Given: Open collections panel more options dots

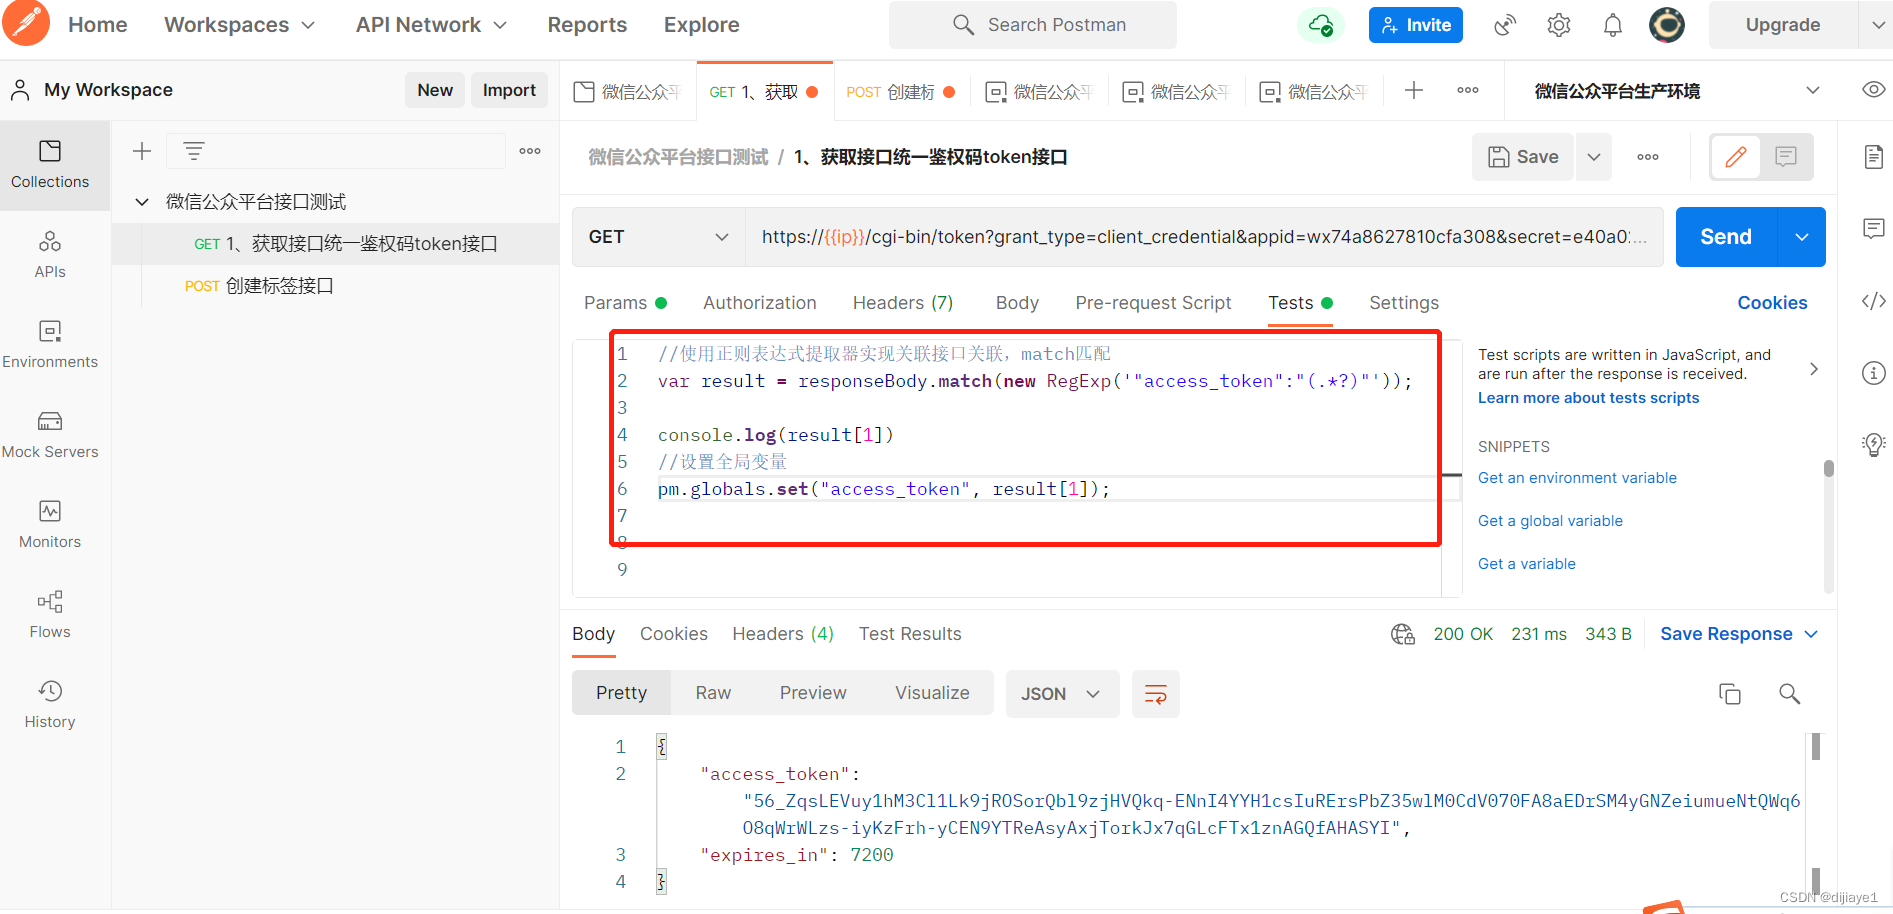Looking at the screenshot, I should tap(530, 151).
